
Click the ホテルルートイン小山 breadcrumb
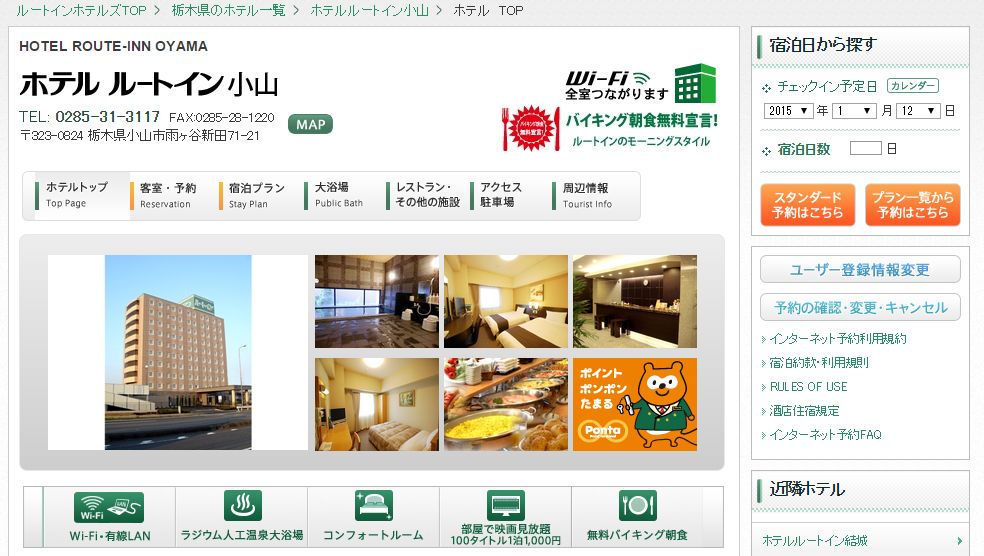pyautogui.click(x=370, y=10)
